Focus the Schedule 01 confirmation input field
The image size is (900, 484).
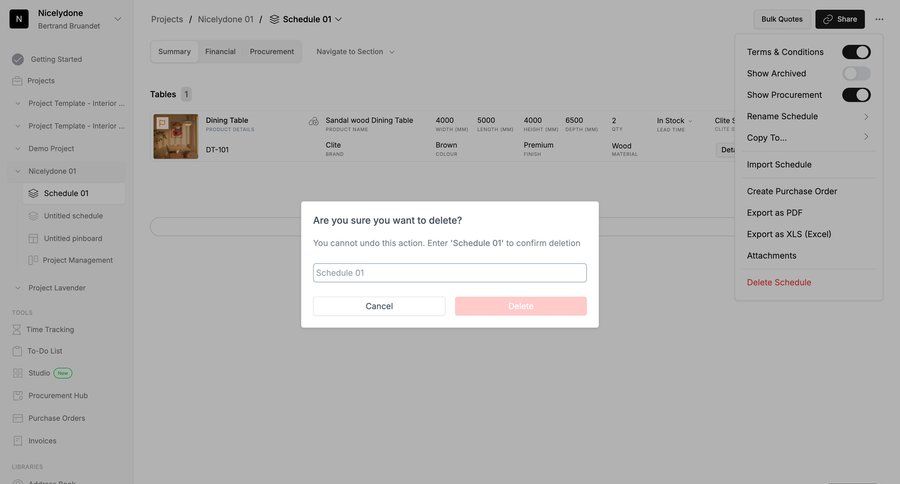[x=449, y=273]
